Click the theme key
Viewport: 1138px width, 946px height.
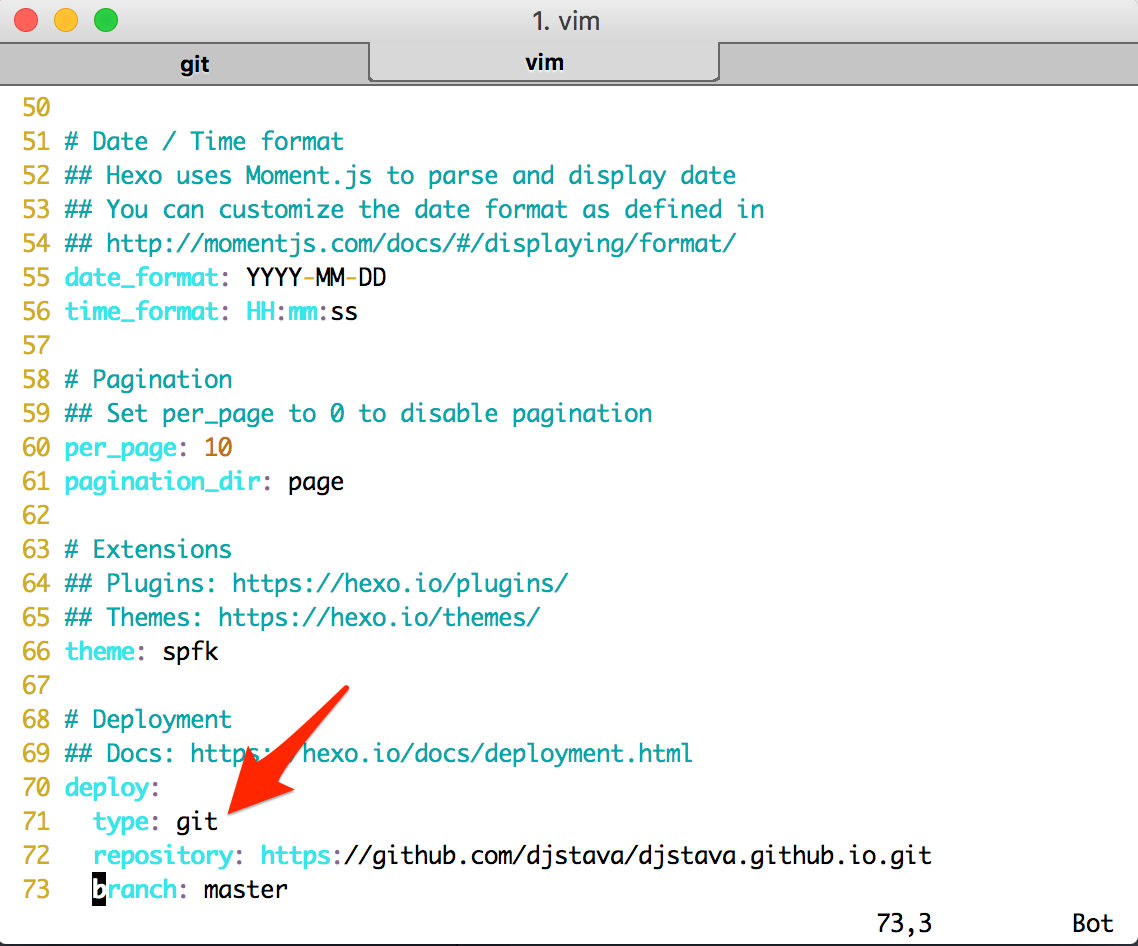(99, 651)
